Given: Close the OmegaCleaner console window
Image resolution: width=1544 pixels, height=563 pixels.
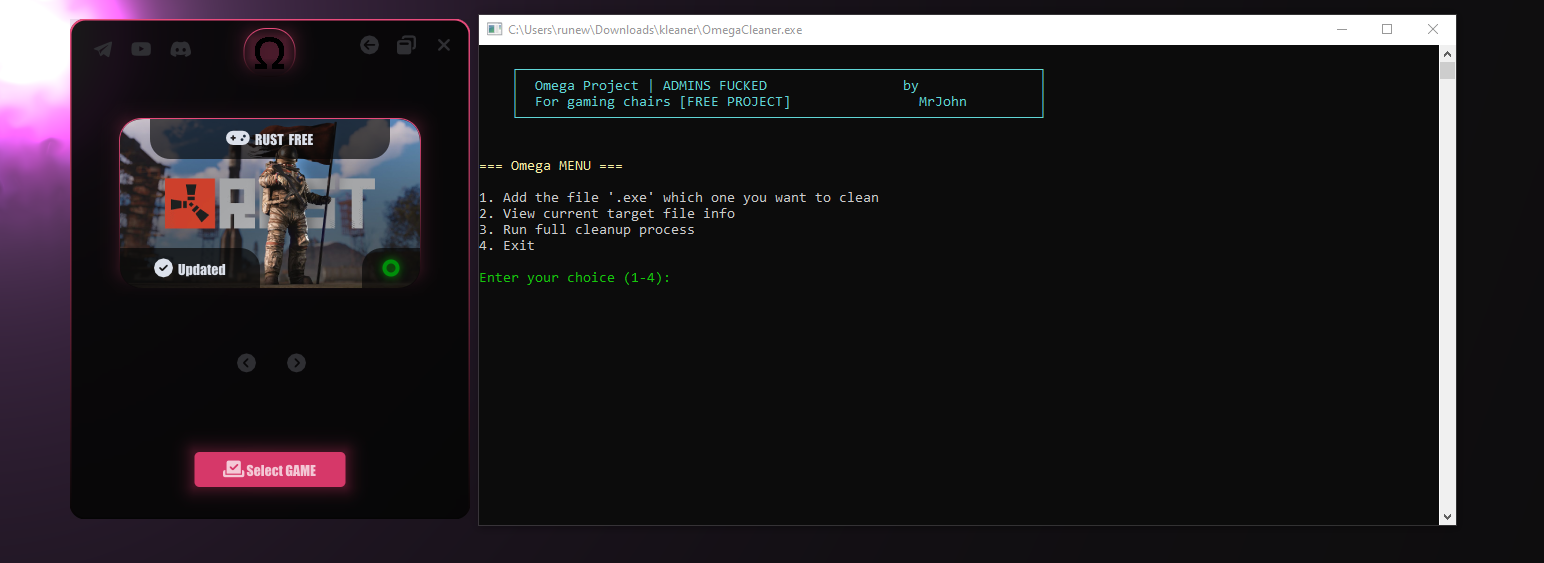Looking at the screenshot, I should pyautogui.click(x=1433, y=30).
